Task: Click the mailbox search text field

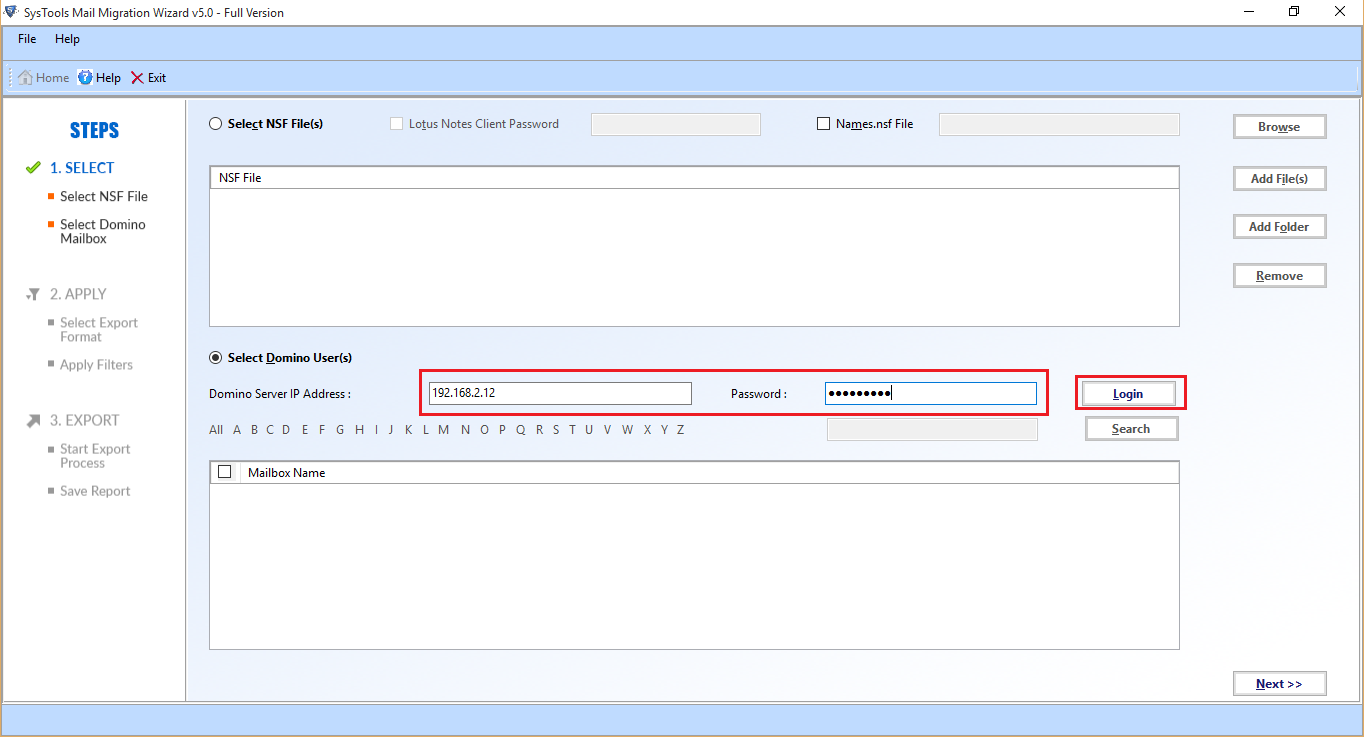Action: pyautogui.click(x=932, y=429)
